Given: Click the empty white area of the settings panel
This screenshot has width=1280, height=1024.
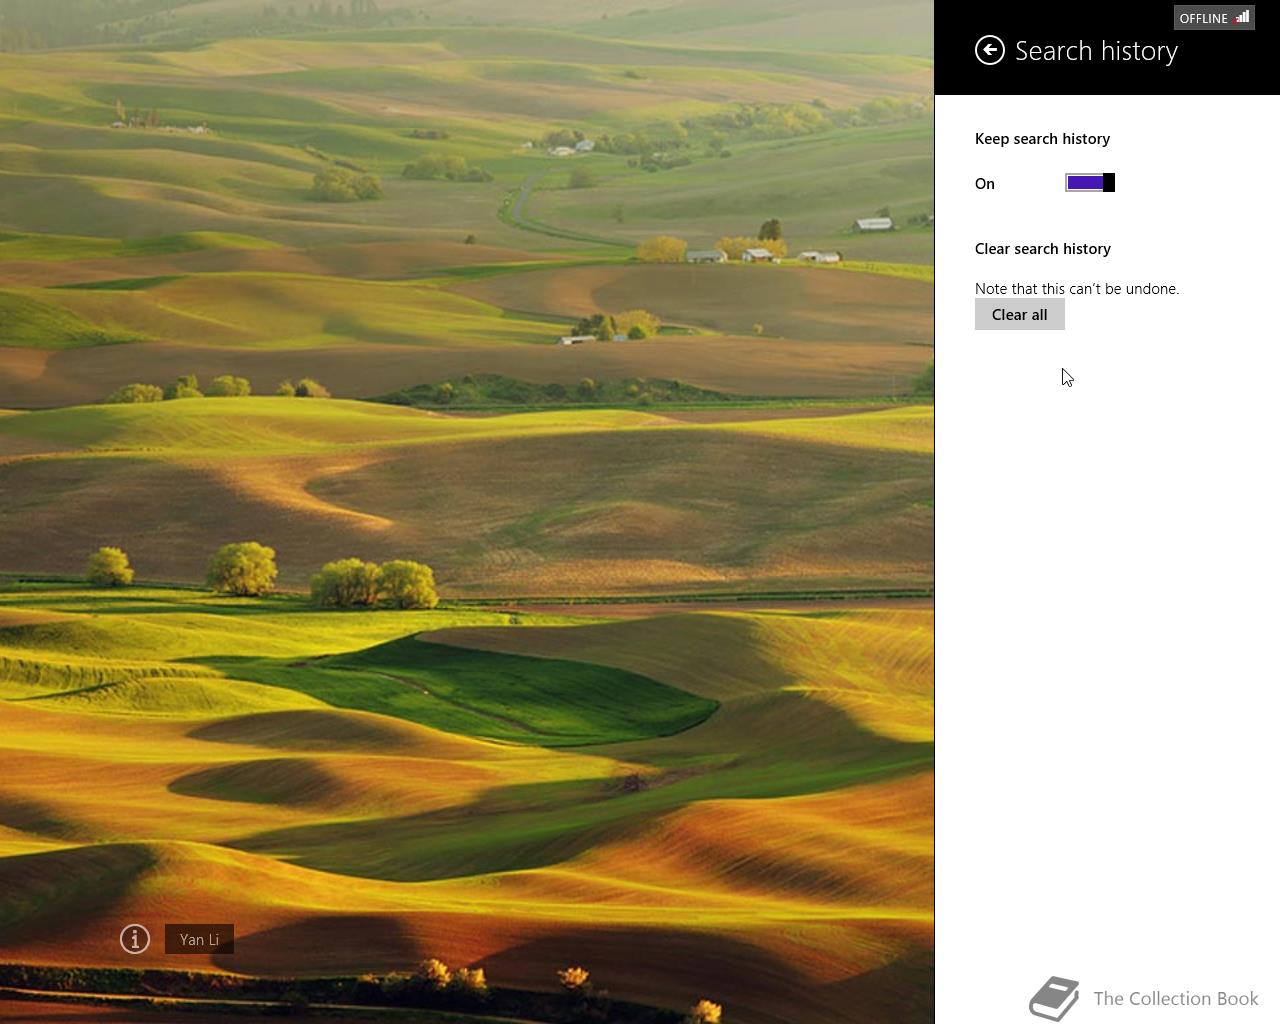Looking at the screenshot, I should point(1107,650).
